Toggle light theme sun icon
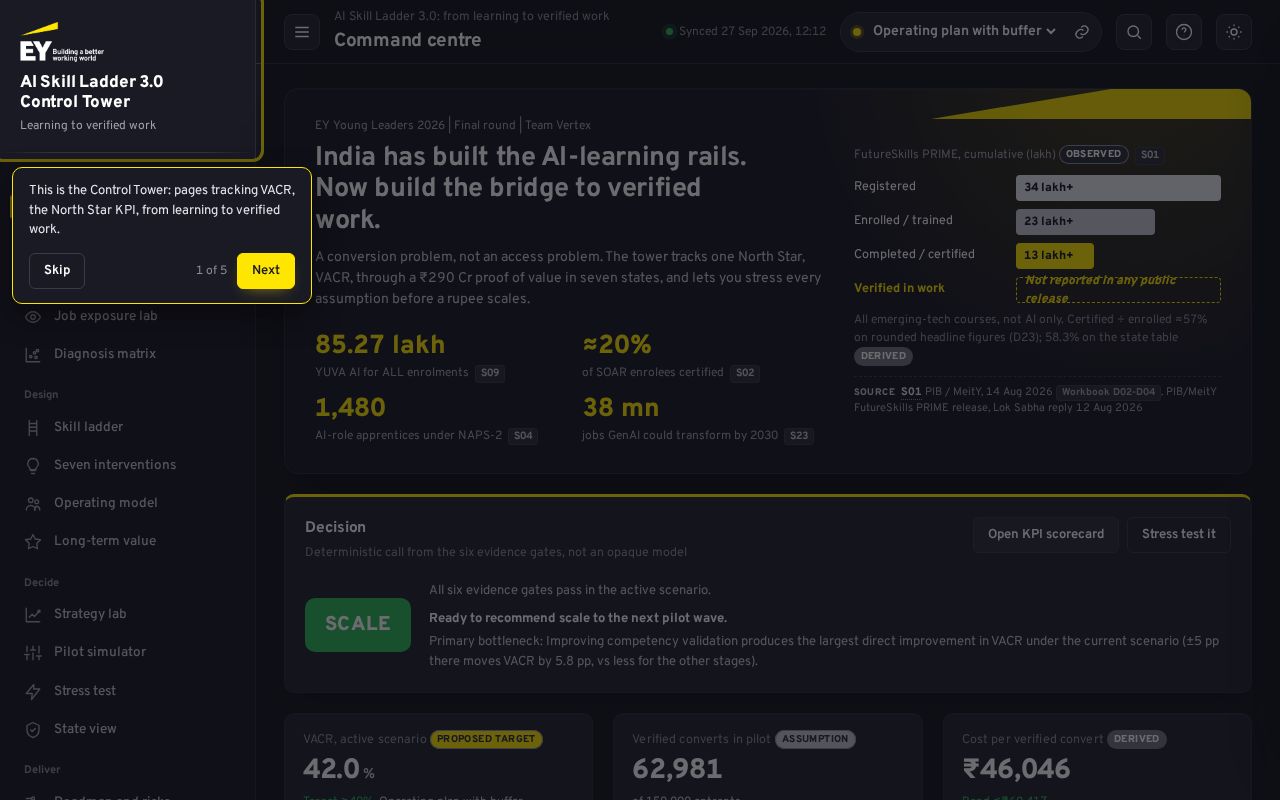 click(x=1234, y=32)
